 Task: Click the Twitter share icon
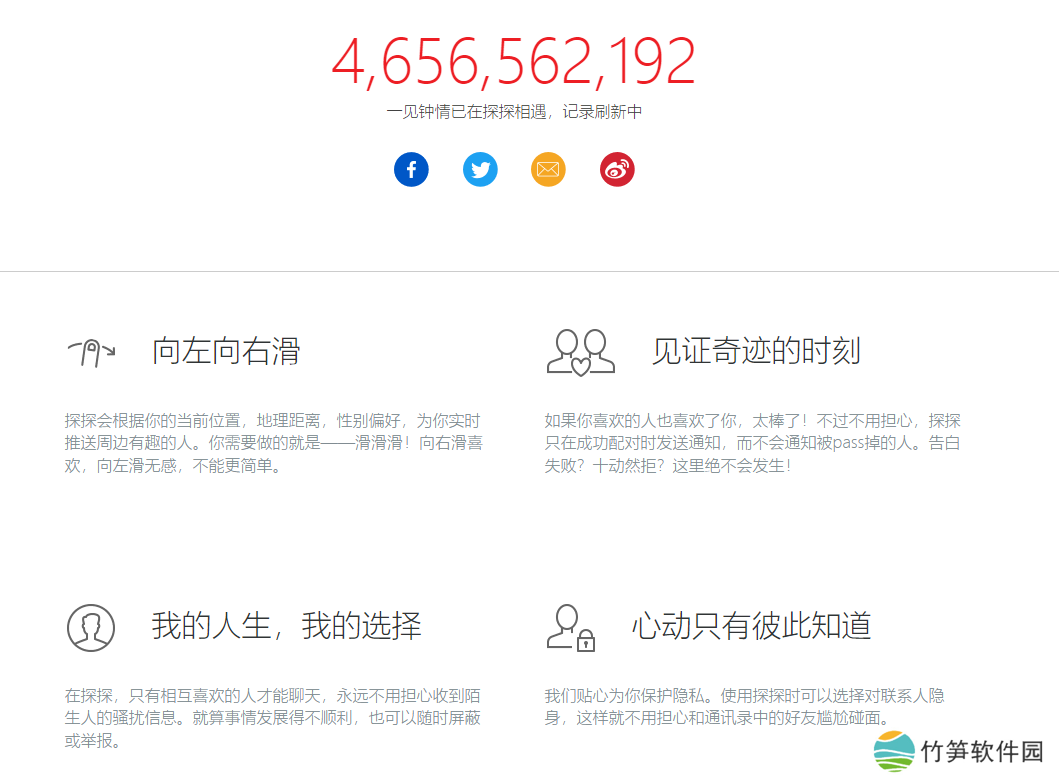coord(480,169)
